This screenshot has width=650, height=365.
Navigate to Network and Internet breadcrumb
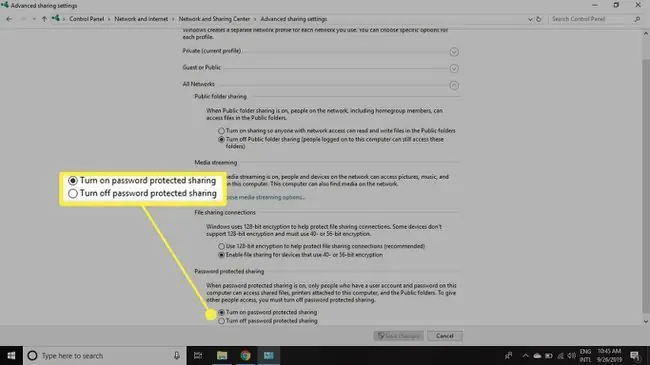pos(141,19)
